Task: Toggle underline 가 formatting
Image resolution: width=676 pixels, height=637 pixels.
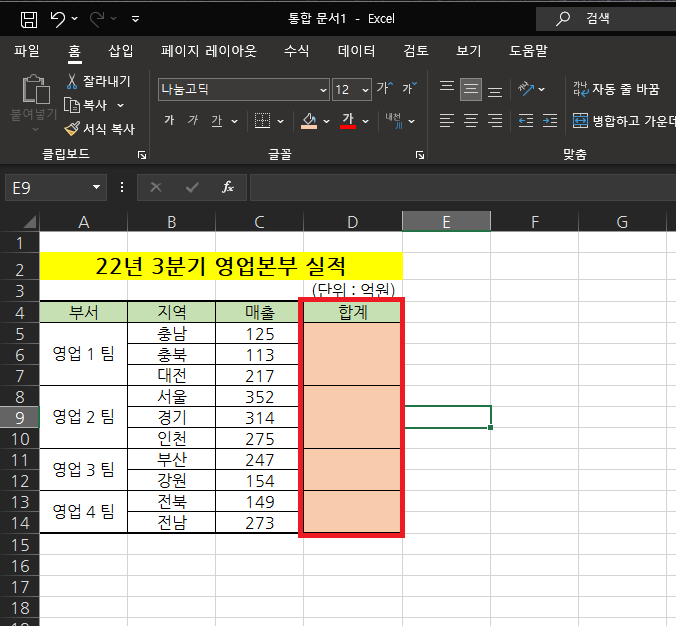Action: pyautogui.click(x=217, y=121)
